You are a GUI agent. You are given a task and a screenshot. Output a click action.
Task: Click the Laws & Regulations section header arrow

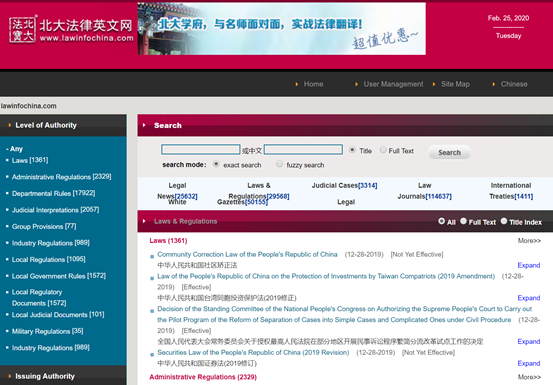coord(144,221)
